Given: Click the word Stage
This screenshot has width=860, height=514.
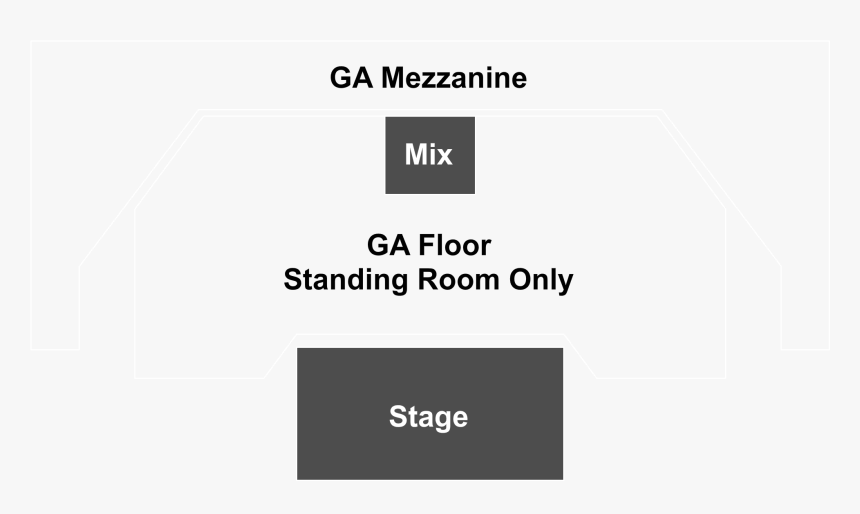Looking at the screenshot, I should pos(428,417).
